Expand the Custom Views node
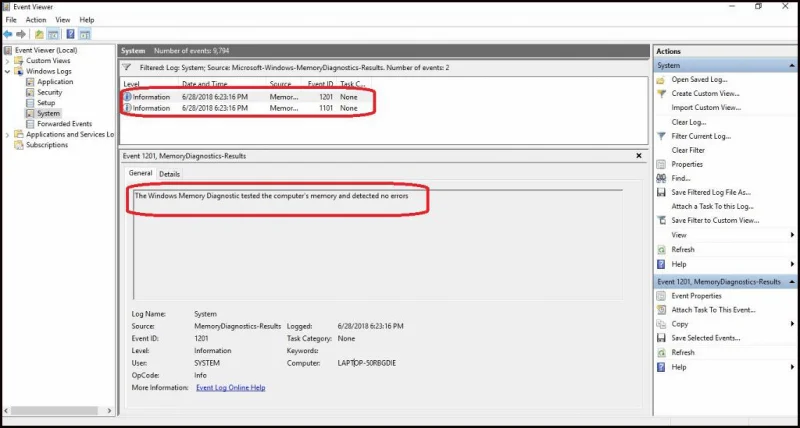 click(7, 61)
